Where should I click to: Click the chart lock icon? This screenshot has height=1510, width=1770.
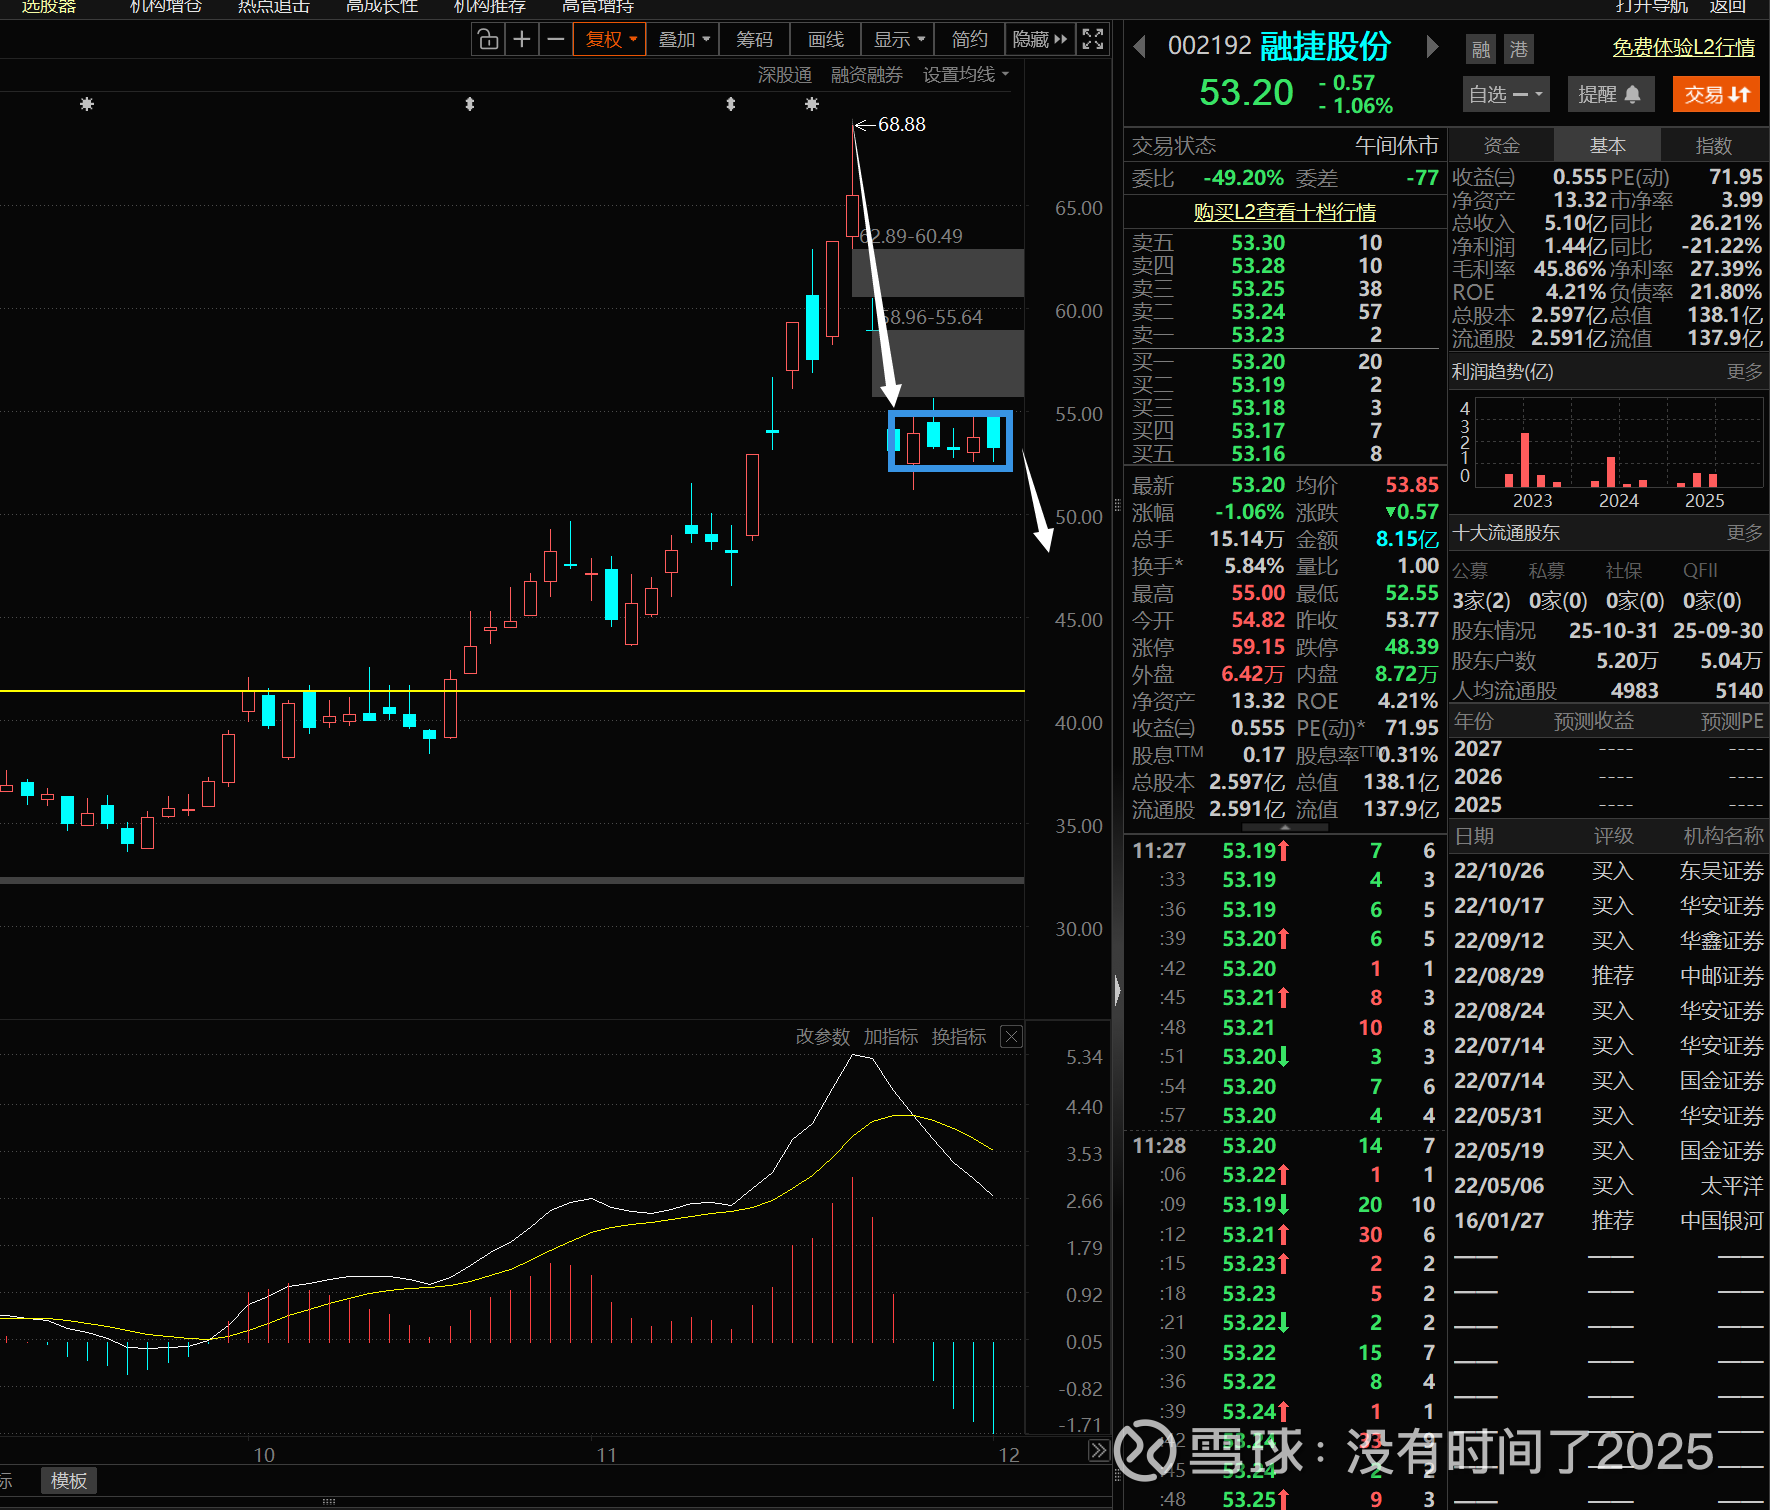pos(488,40)
